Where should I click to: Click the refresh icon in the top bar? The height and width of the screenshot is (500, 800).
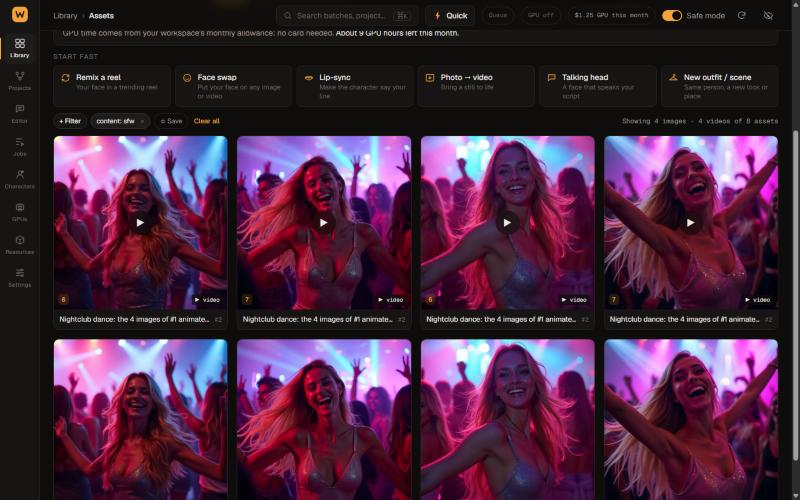pos(742,16)
